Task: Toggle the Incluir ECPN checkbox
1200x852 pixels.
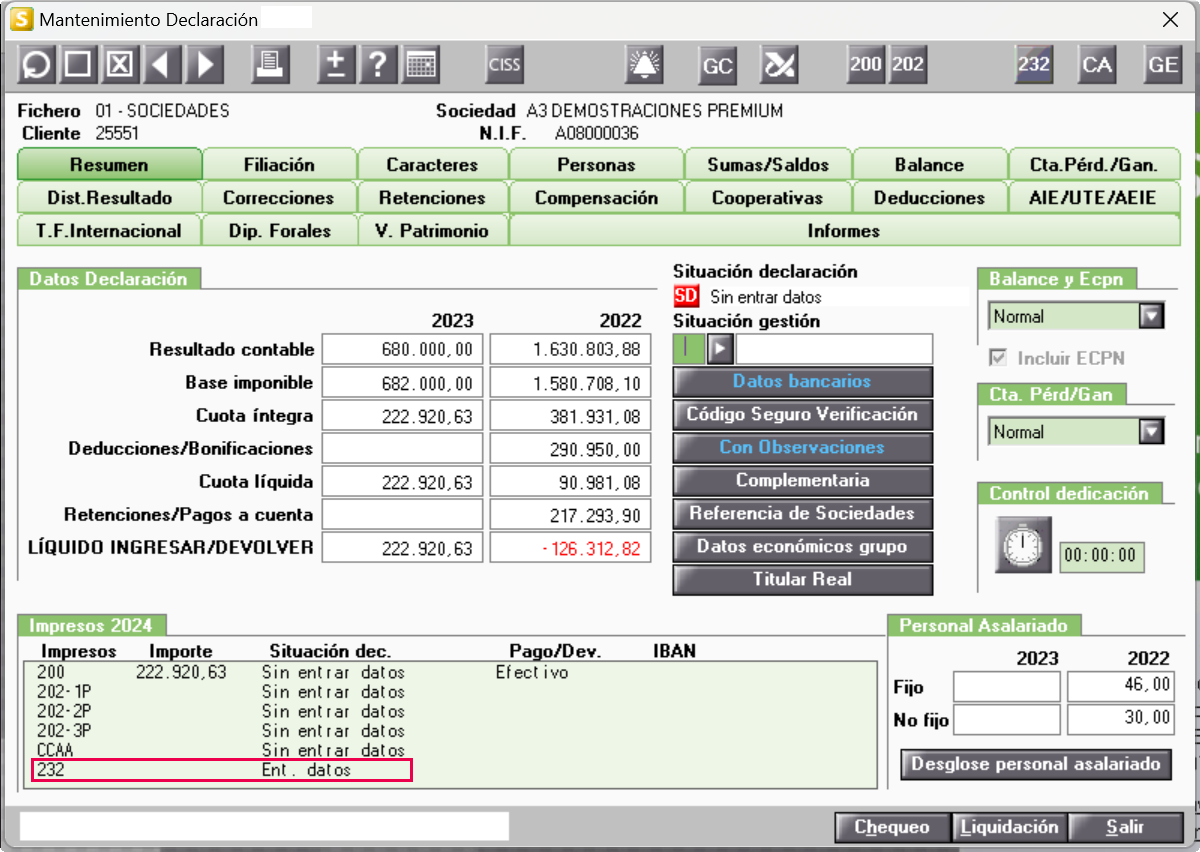Action: 997,357
